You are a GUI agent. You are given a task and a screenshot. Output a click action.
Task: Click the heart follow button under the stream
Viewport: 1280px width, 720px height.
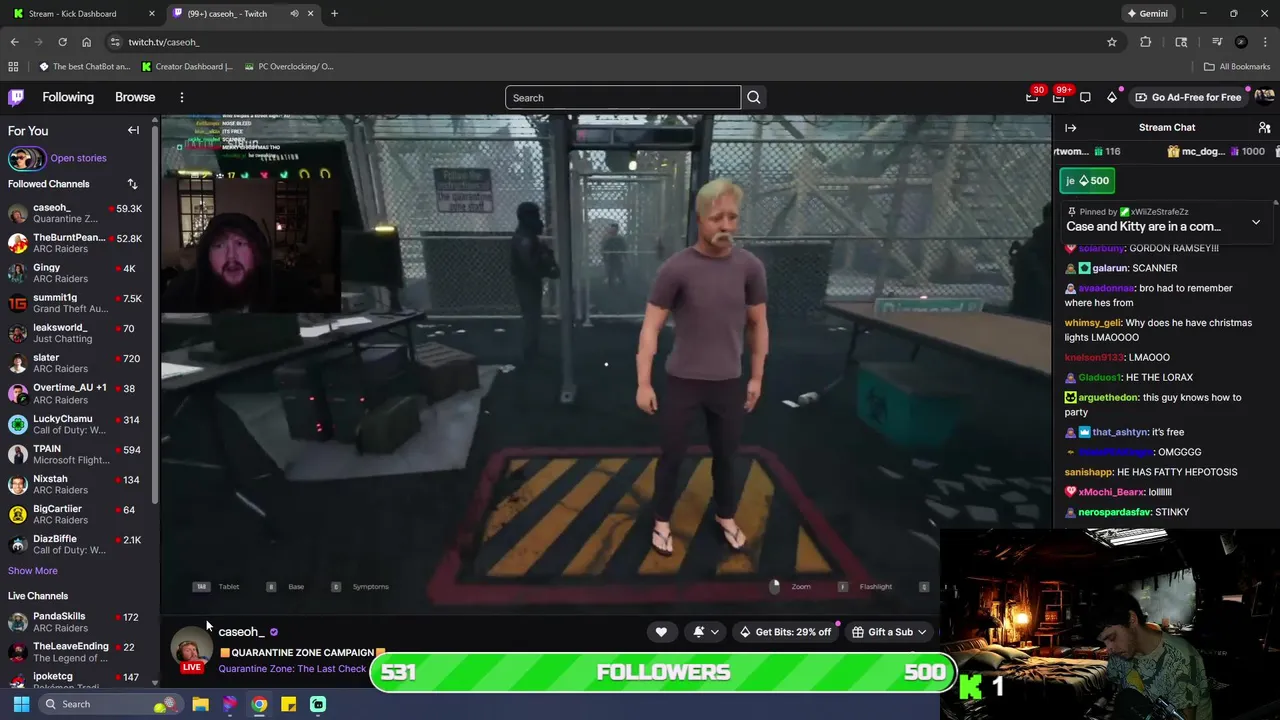coord(661,632)
